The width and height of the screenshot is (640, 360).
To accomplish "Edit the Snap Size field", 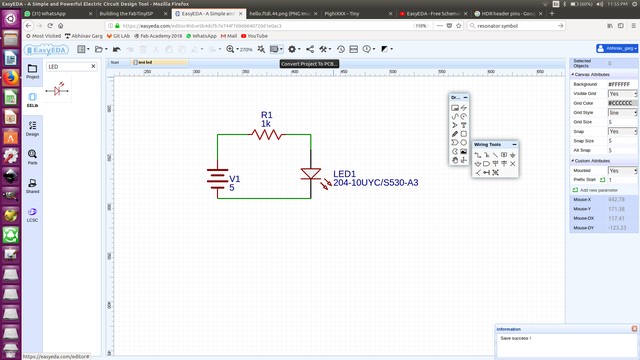I will pos(622,141).
